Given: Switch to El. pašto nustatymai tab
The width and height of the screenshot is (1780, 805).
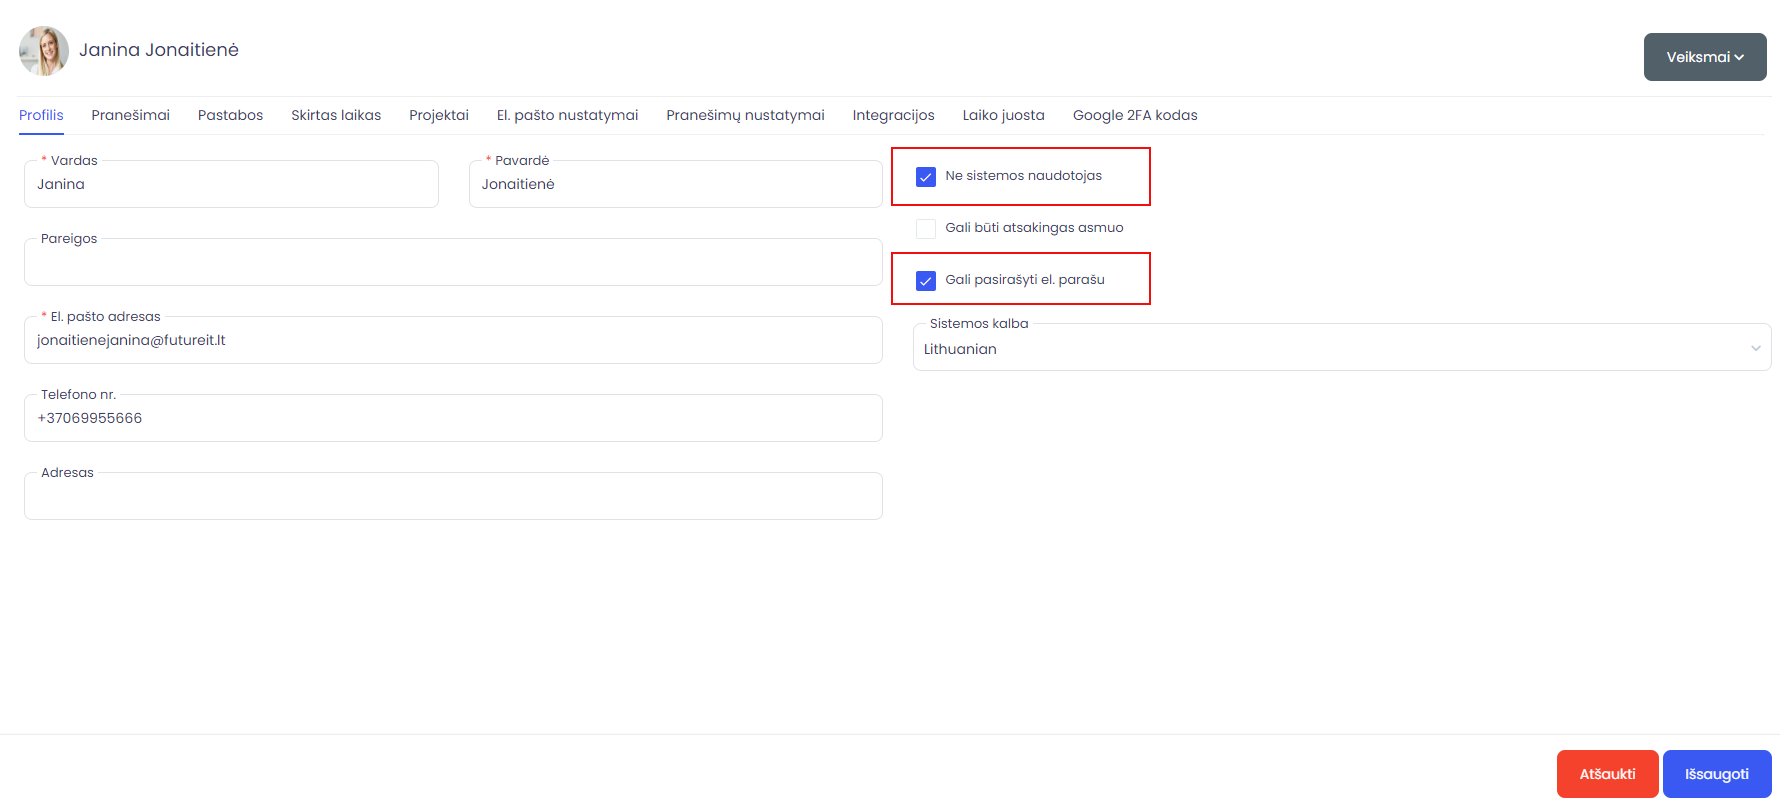Looking at the screenshot, I should tap(568, 115).
